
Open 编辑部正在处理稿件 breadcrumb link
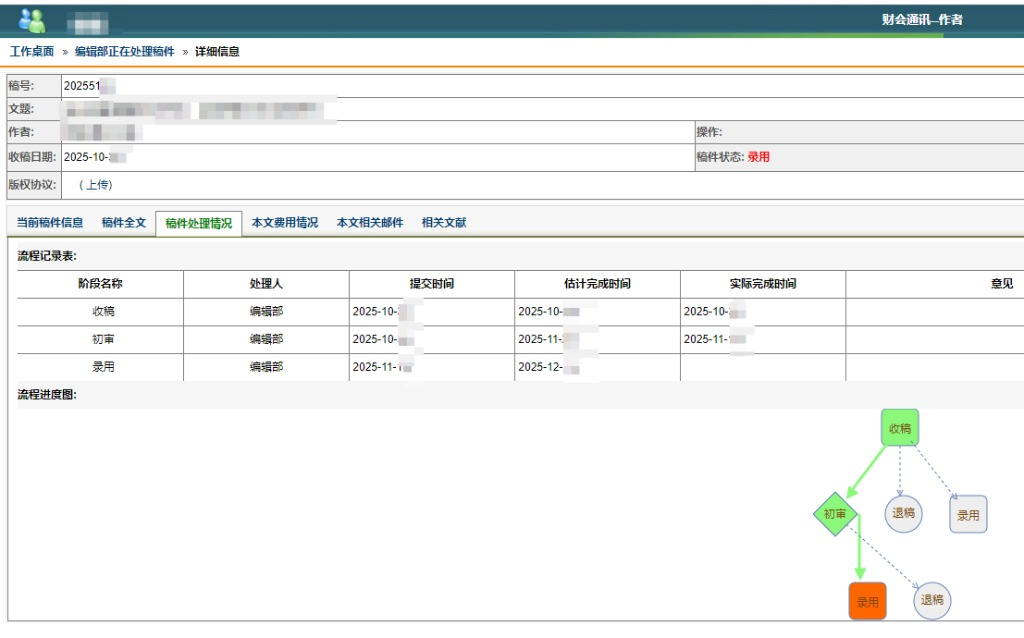click(124, 51)
